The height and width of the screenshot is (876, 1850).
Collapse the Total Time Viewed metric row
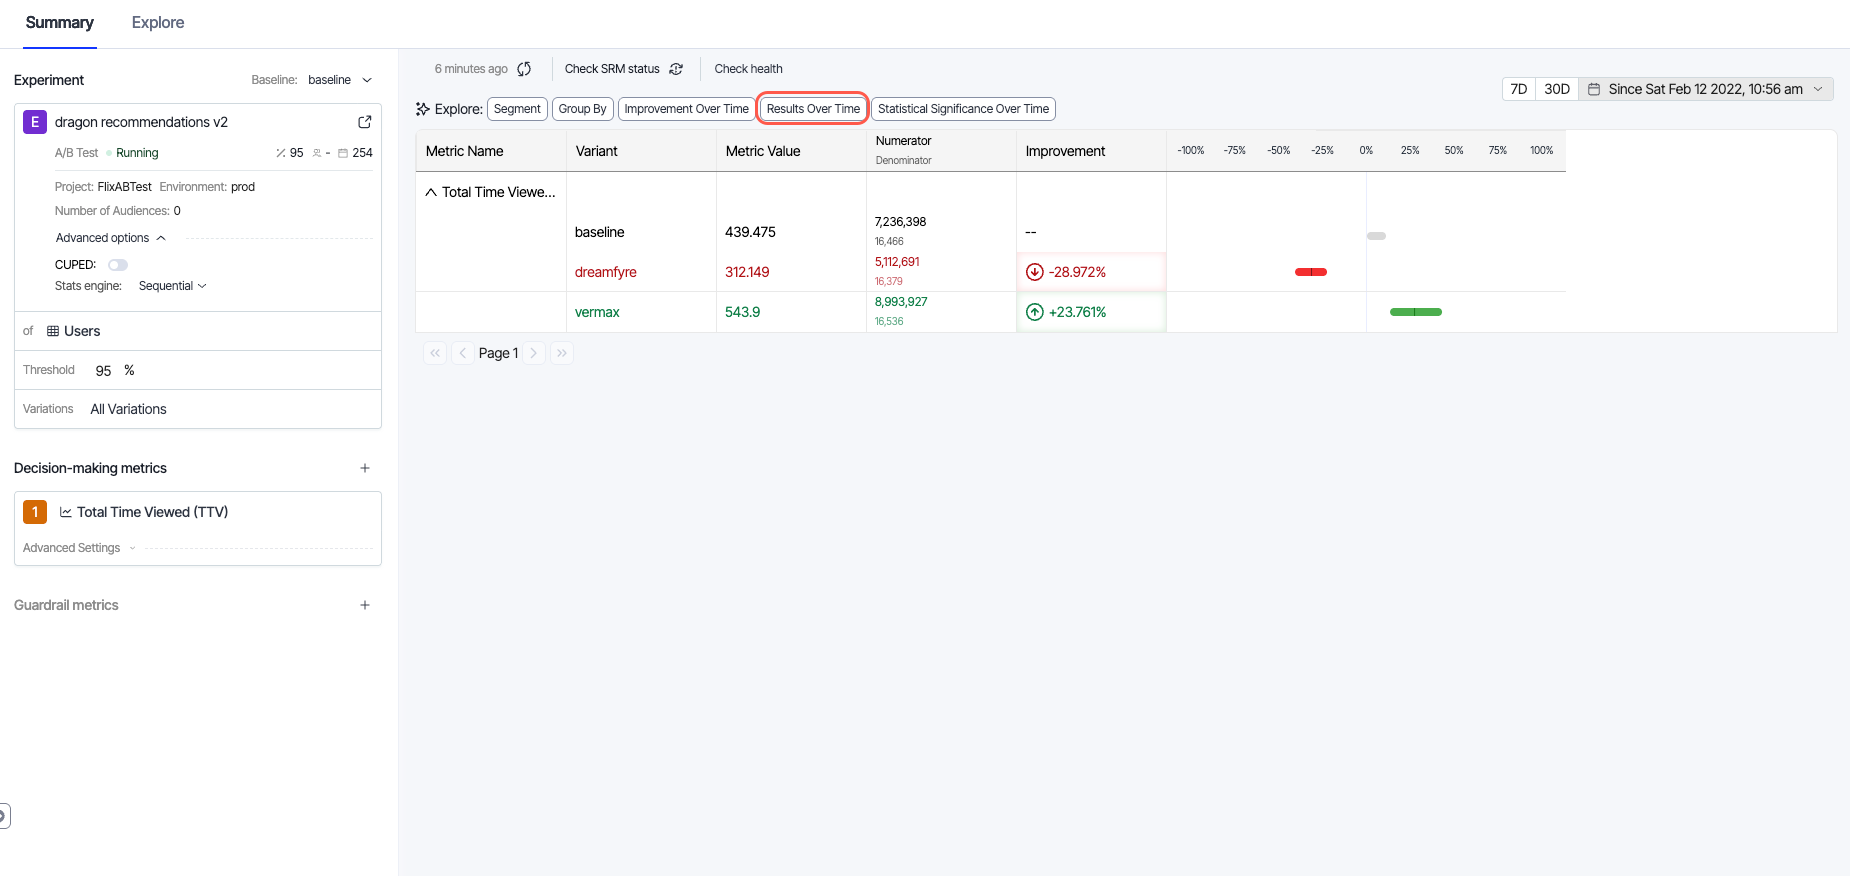[431, 192]
